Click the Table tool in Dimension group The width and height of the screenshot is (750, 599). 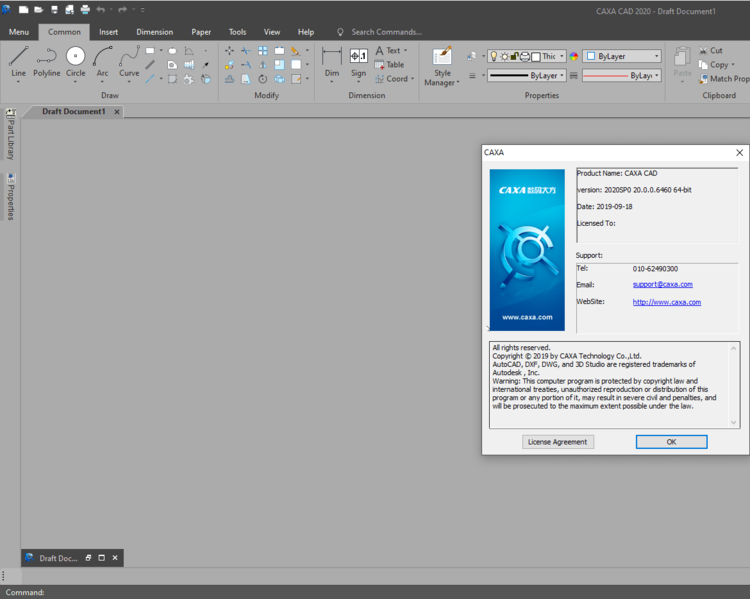(x=389, y=65)
